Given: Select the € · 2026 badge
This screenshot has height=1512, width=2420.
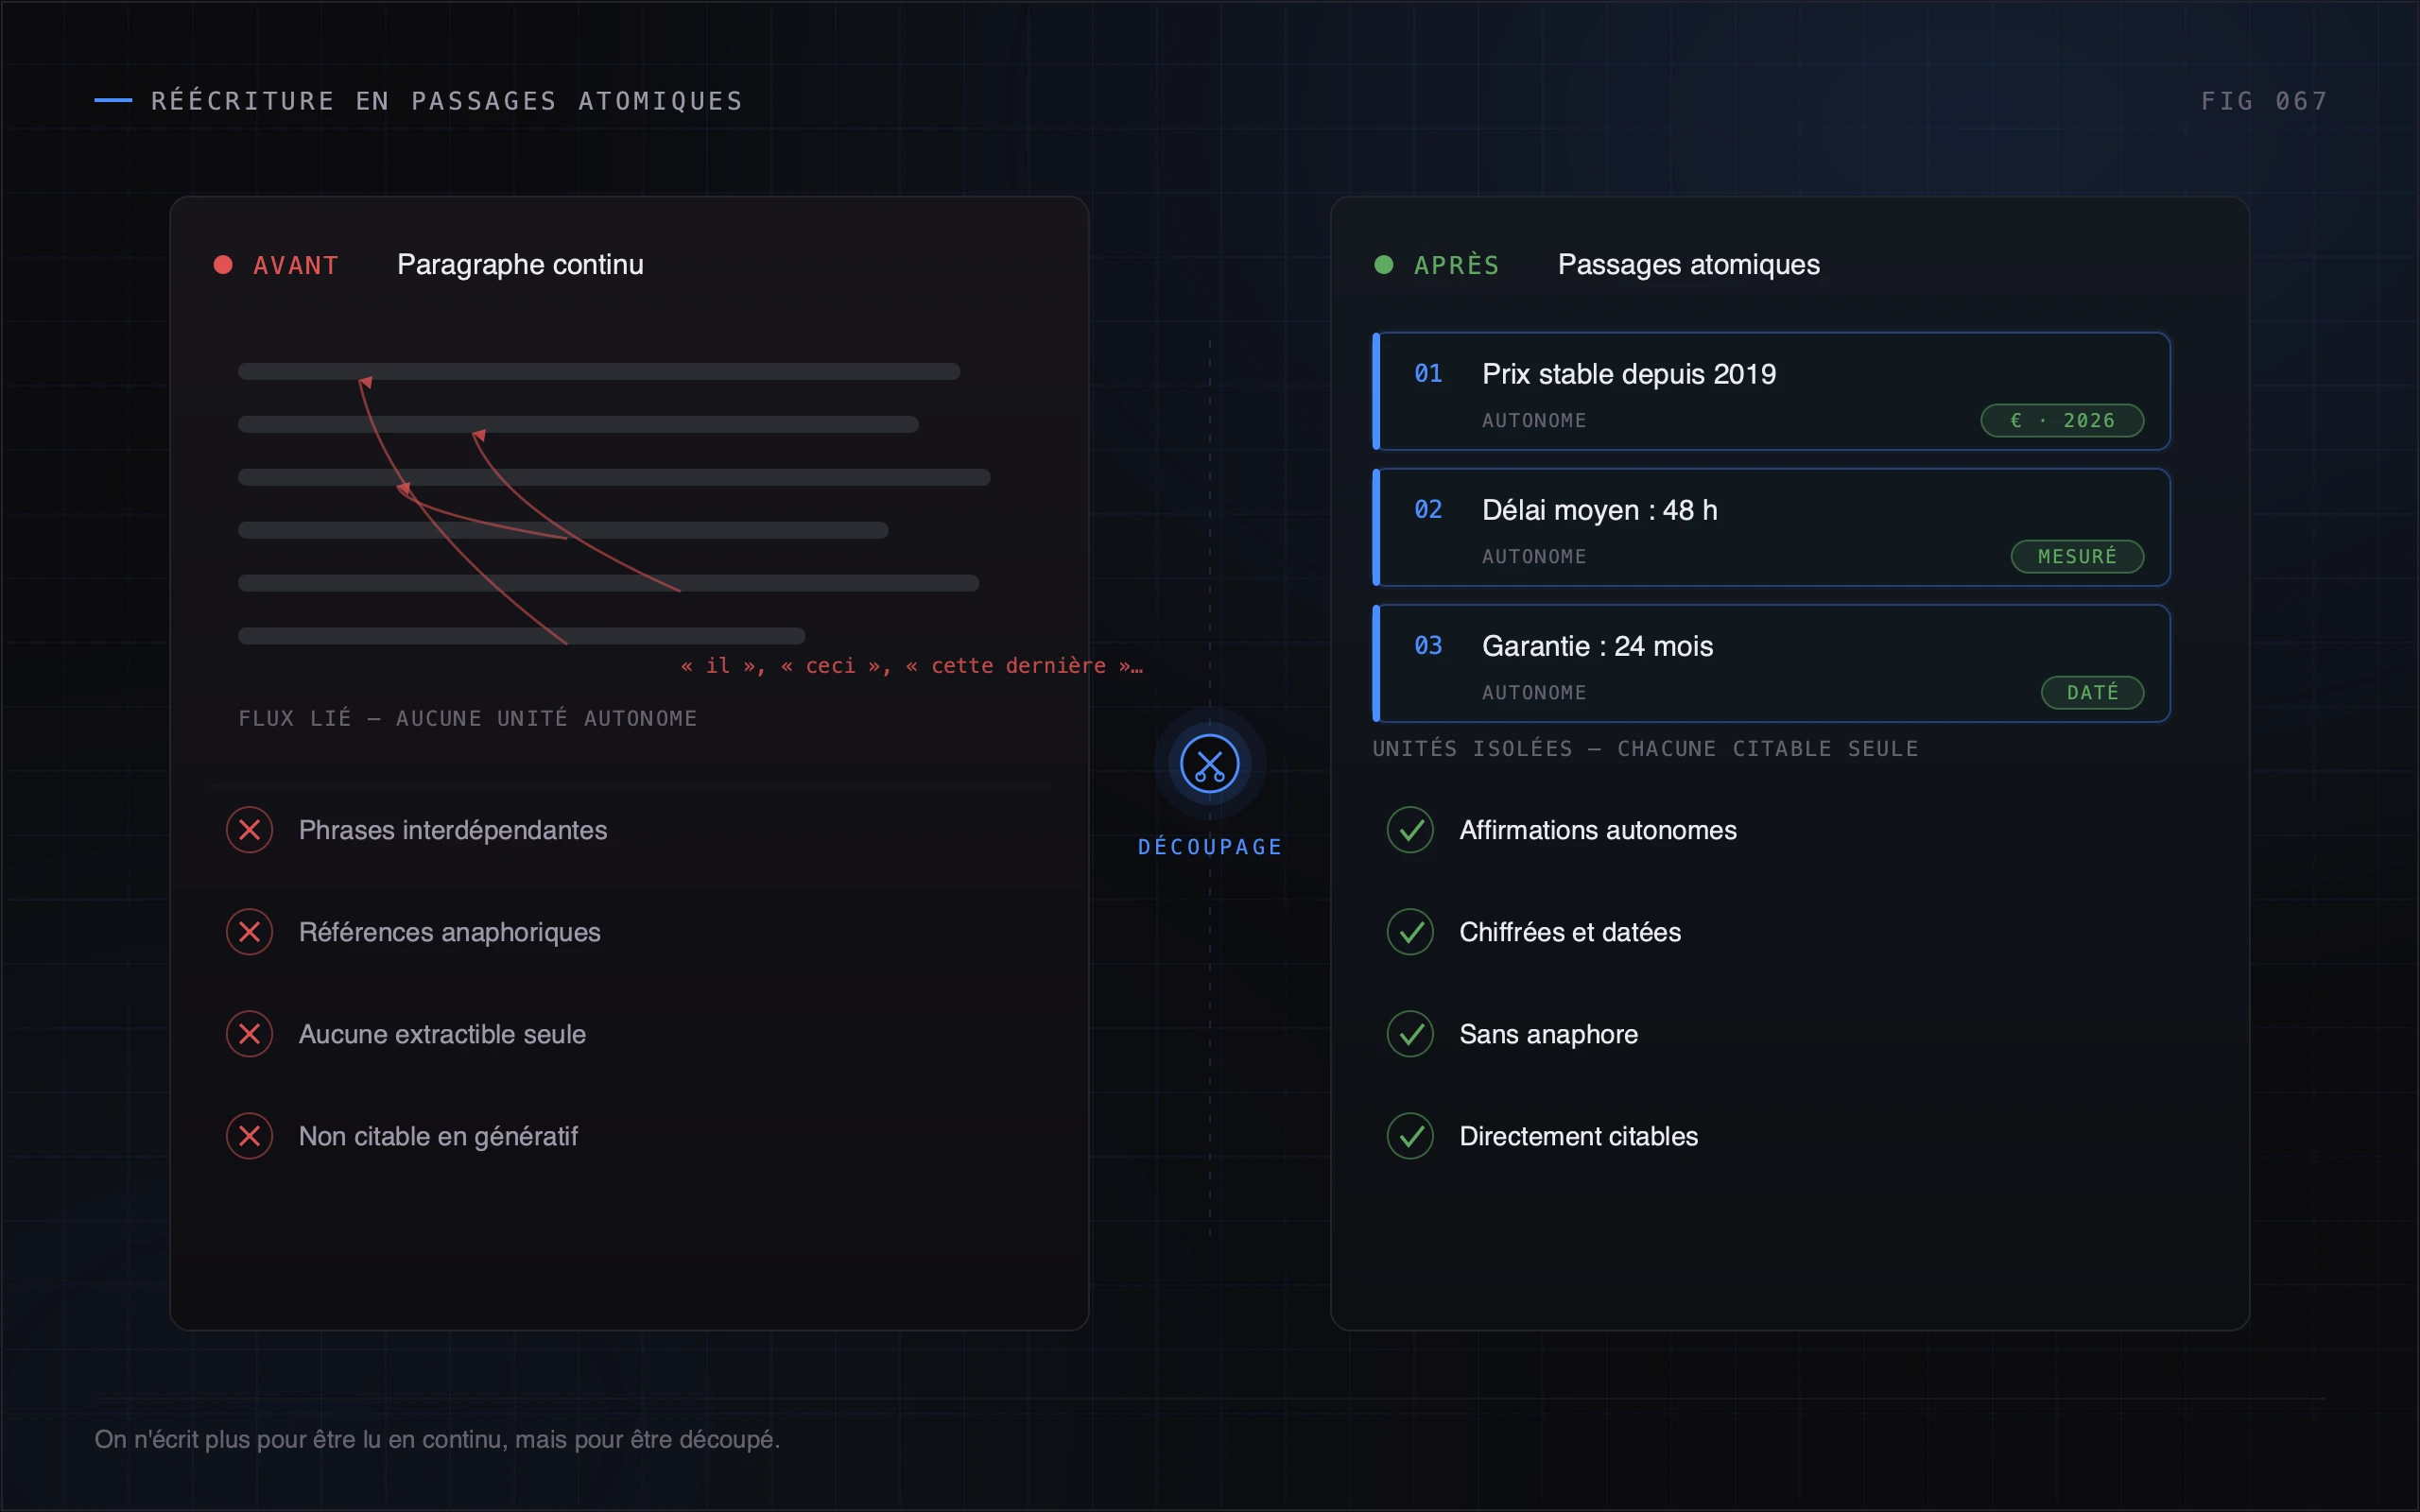Looking at the screenshot, I should pyautogui.click(x=2062, y=421).
